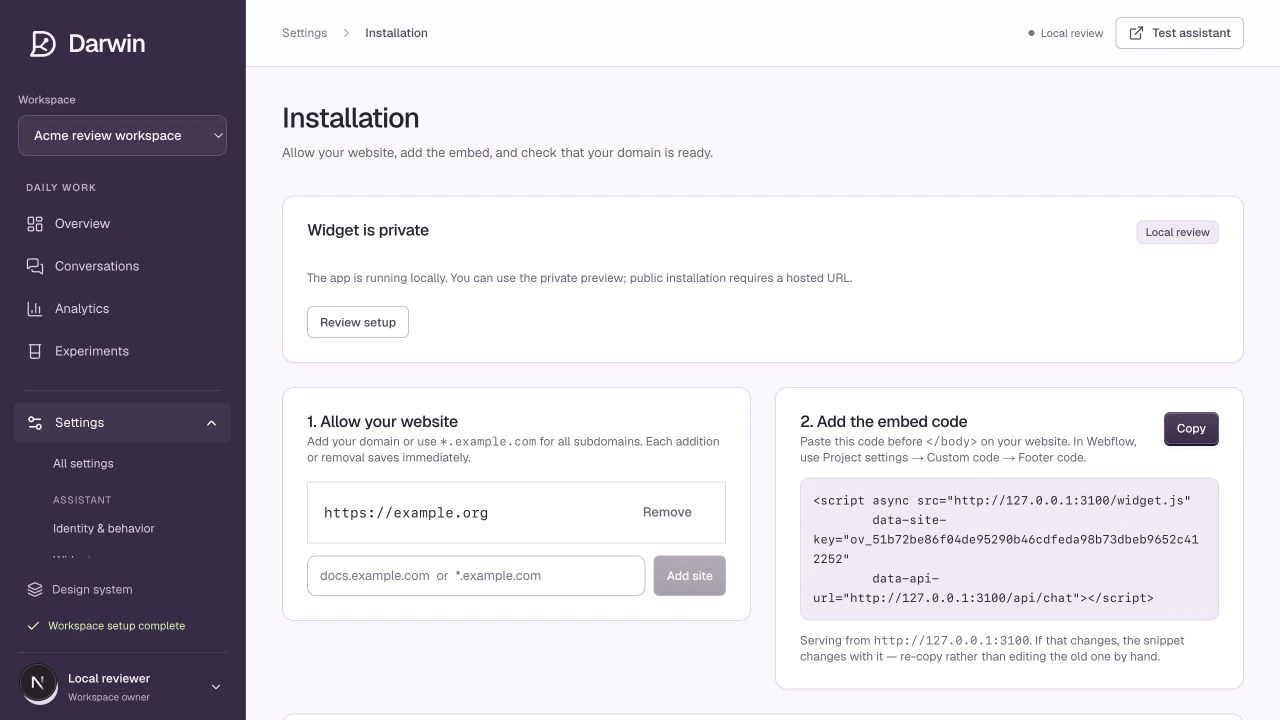Click the Installation breadcrumb text

pos(396,33)
